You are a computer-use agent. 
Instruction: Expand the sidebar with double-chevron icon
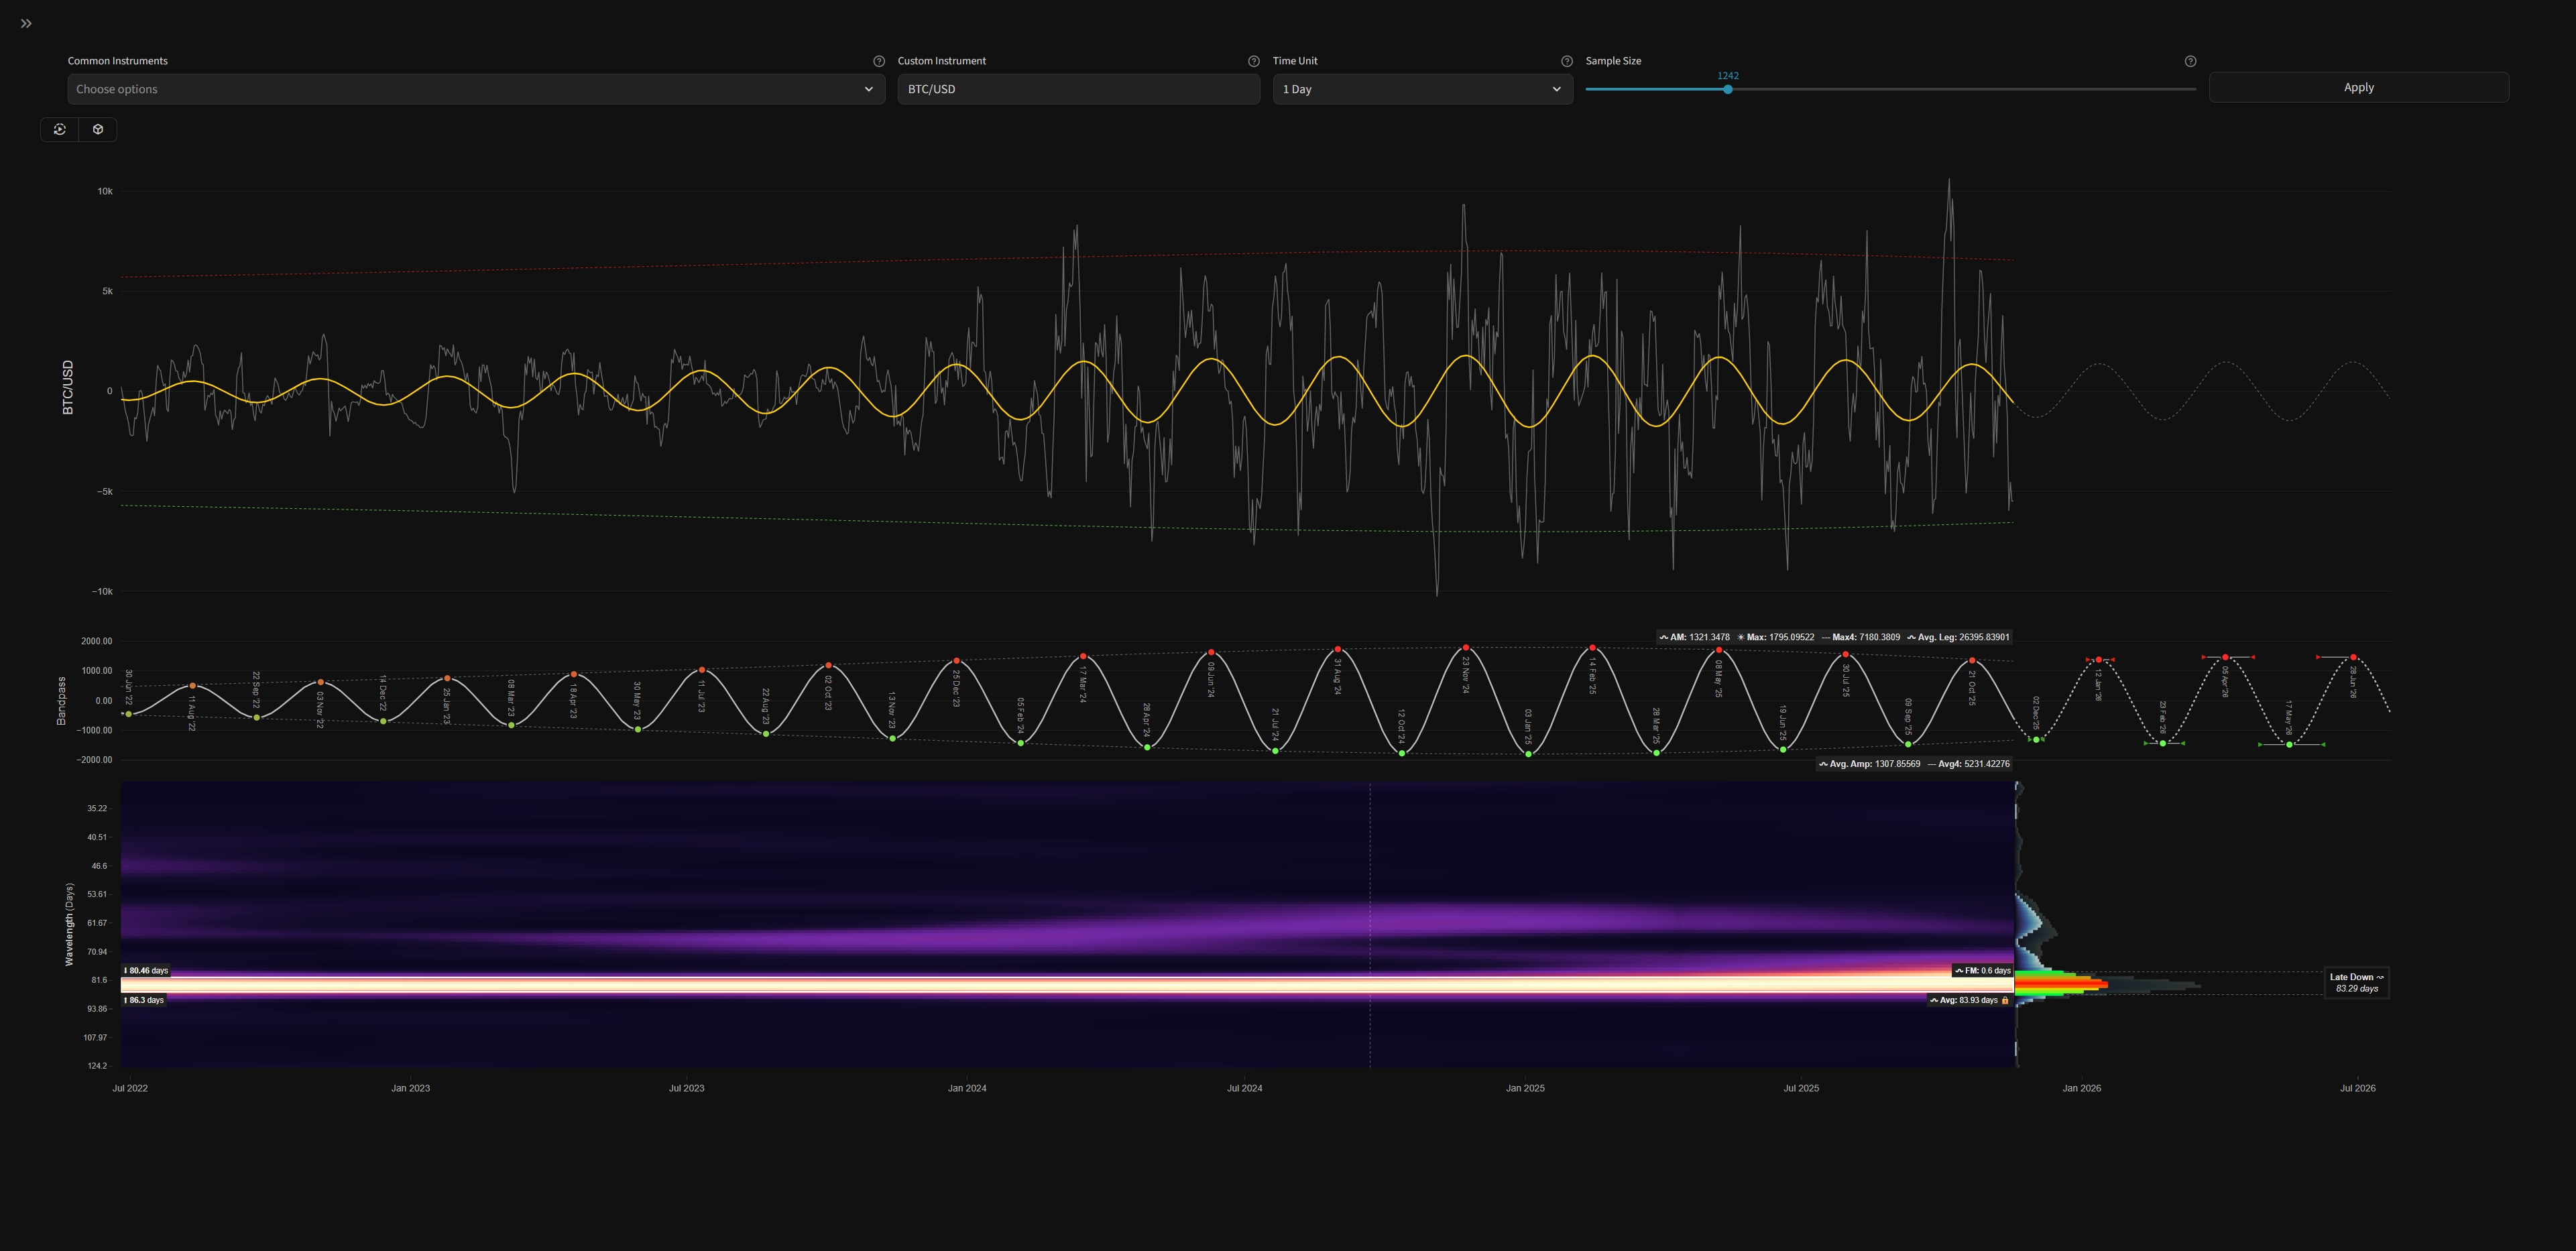click(26, 23)
